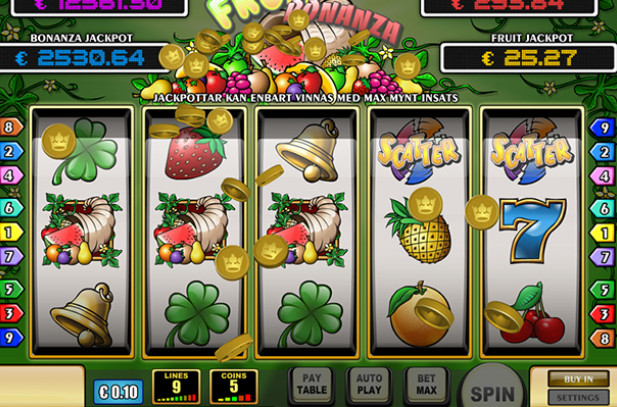Open the PAY TABLE
The width and height of the screenshot is (617, 407).
[312, 386]
